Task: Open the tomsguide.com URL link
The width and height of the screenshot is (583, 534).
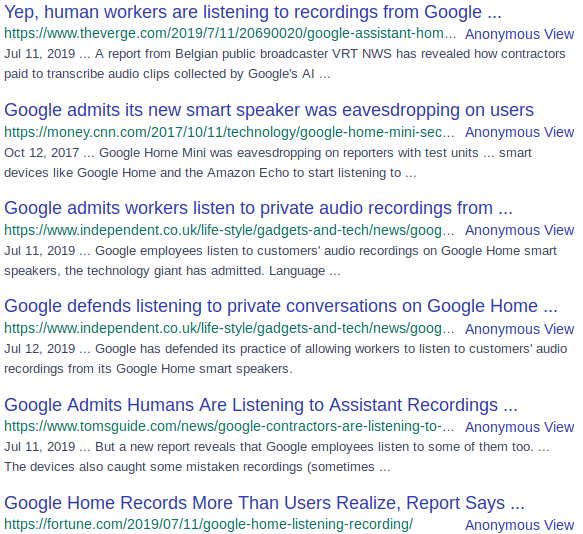Action: coord(229,427)
